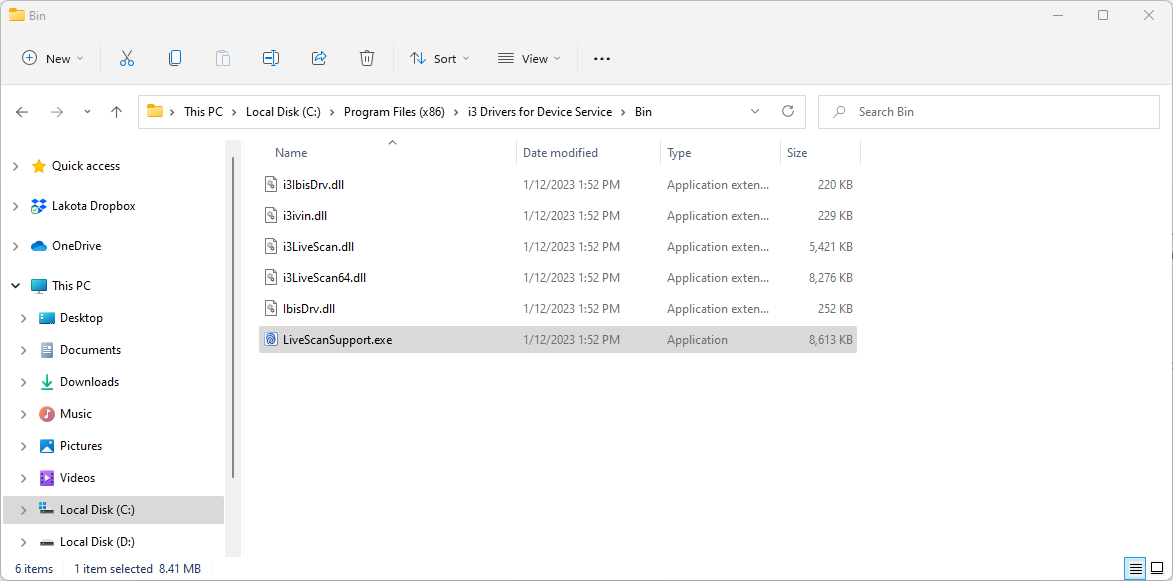
Task: Open the View dropdown
Action: 528,58
